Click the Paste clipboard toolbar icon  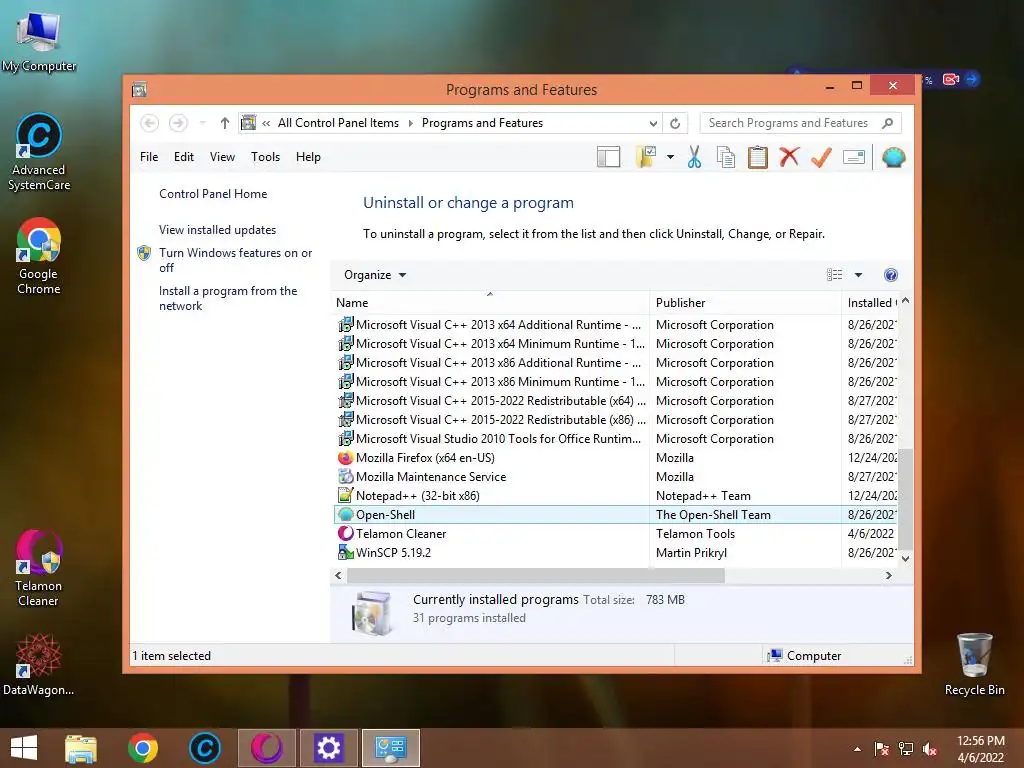(758, 157)
